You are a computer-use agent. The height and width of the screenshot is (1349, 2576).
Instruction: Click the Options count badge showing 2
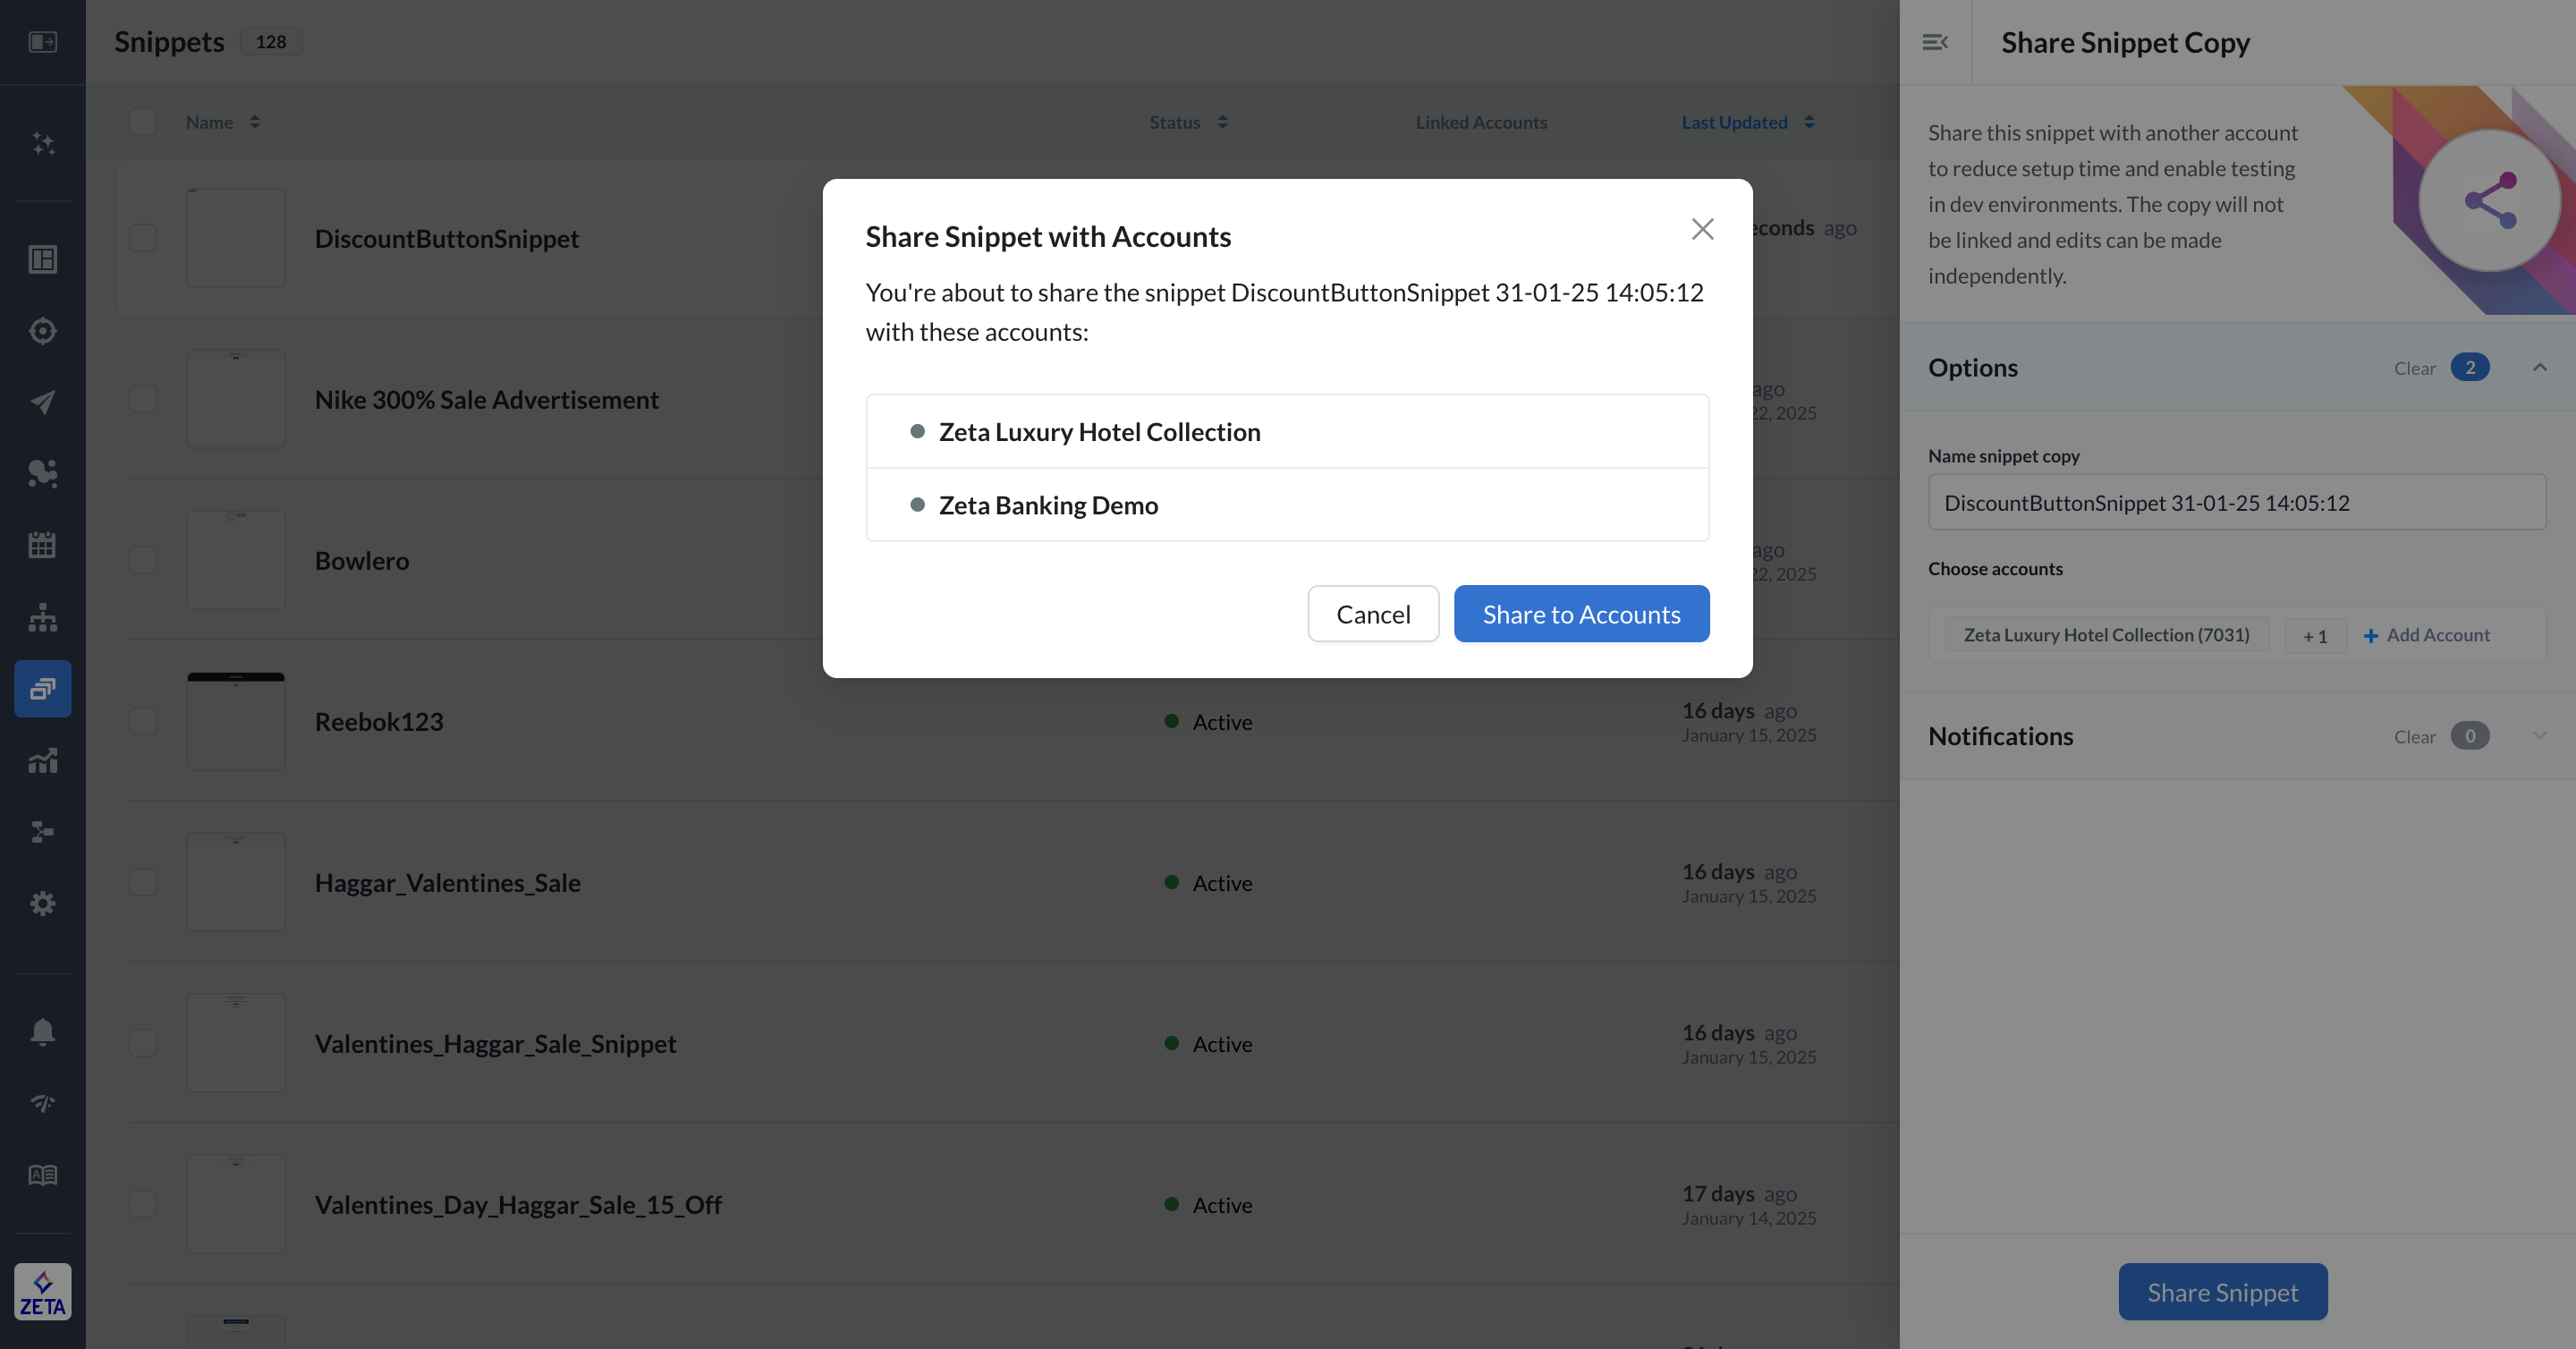2469,367
